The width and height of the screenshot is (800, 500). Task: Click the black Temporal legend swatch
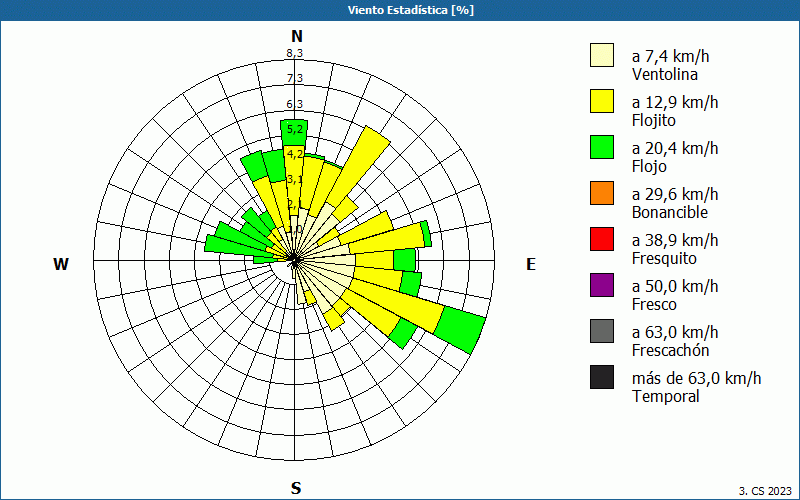(602, 377)
